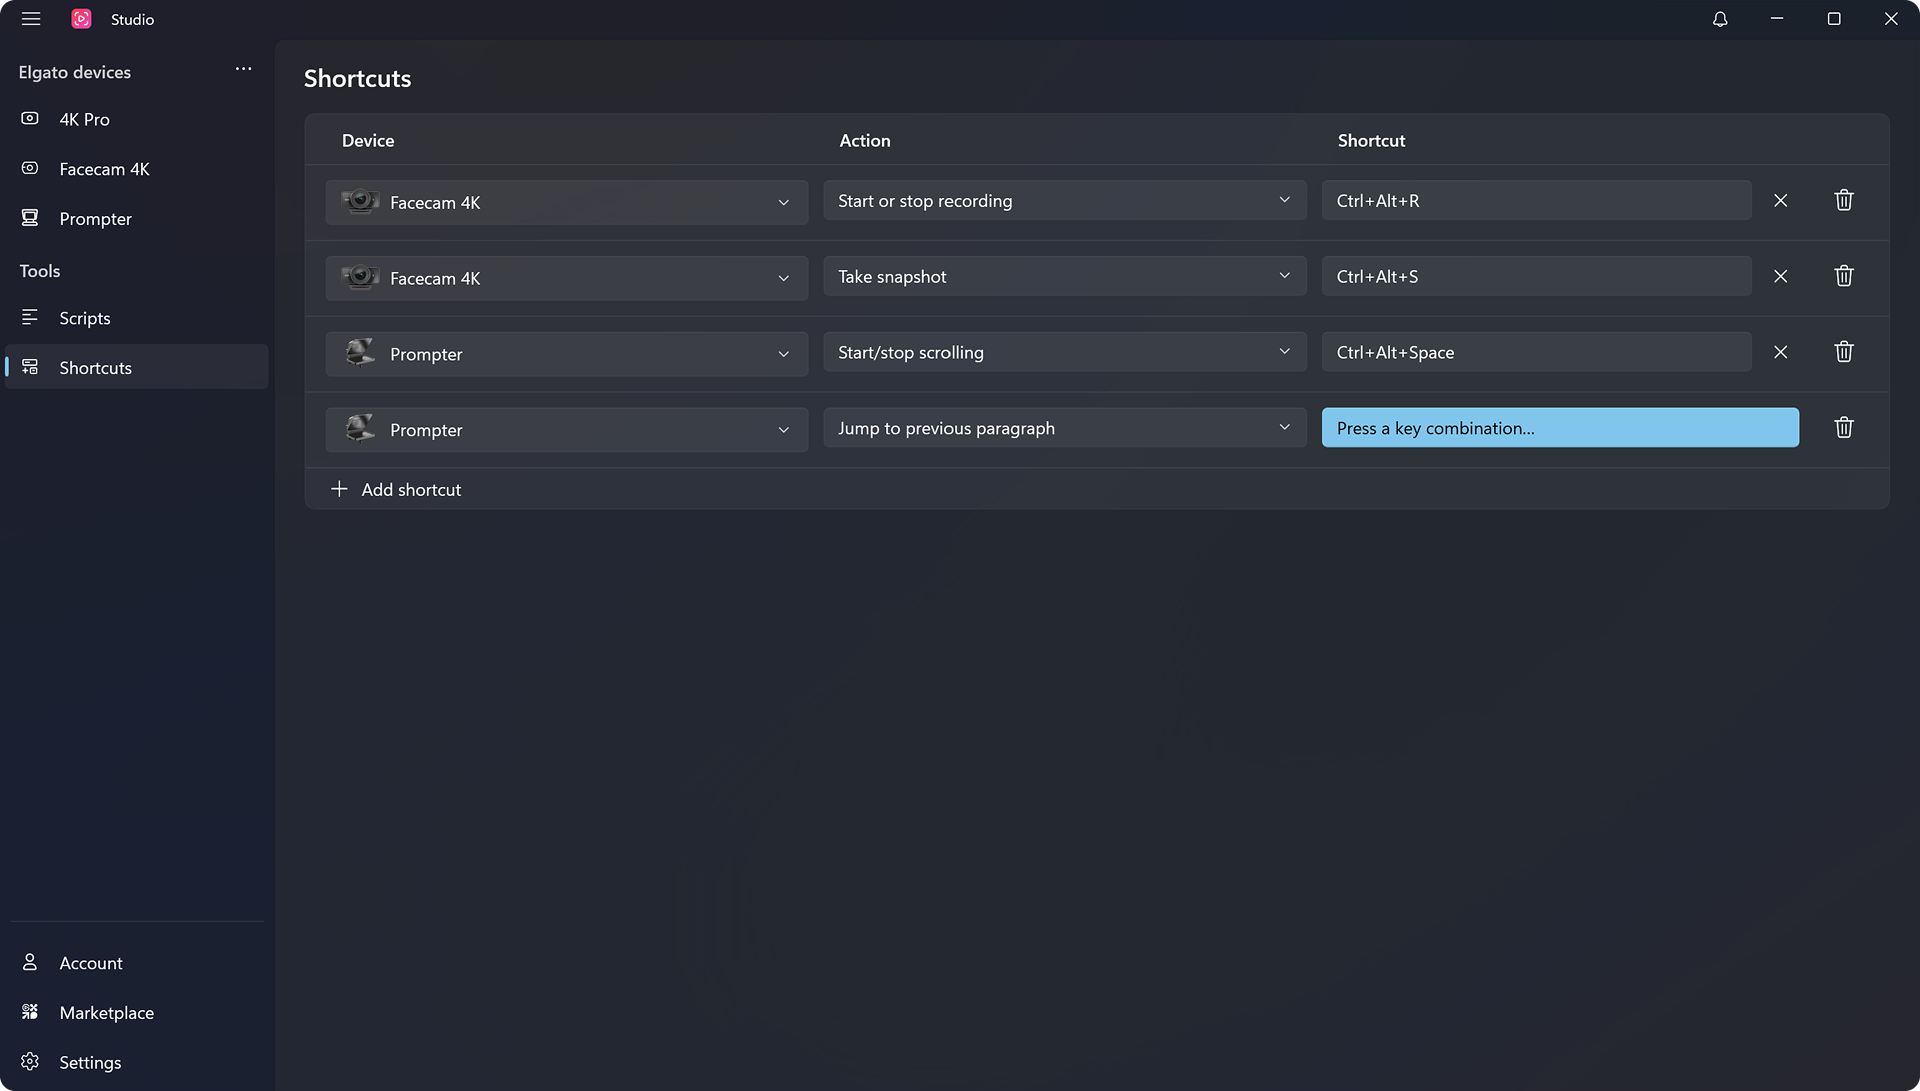1920x1091 pixels.
Task: Click the Shortcuts page heading
Action: 357,79
